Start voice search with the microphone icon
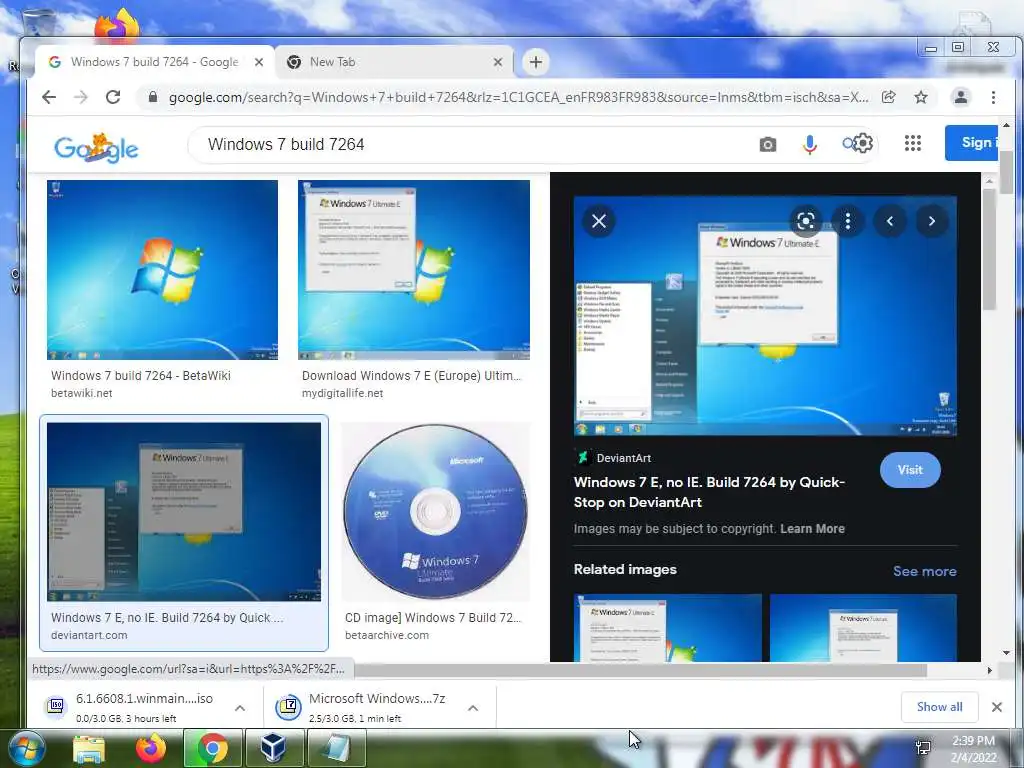Image resolution: width=1024 pixels, height=768 pixels. coord(810,144)
